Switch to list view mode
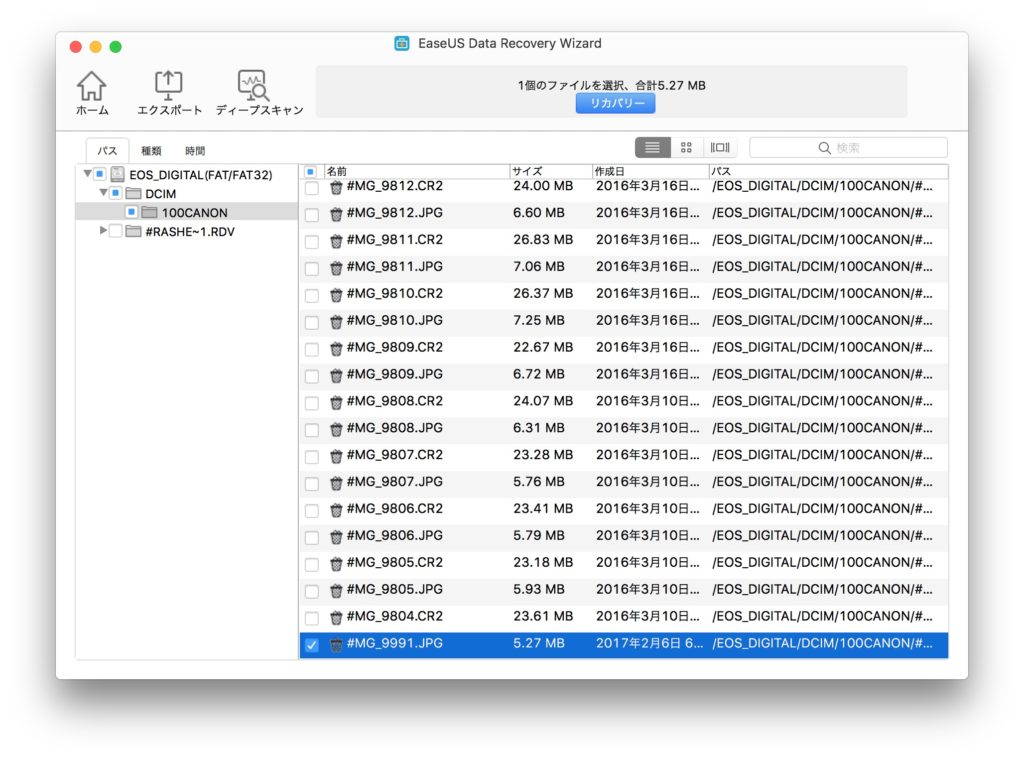The height and width of the screenshot is (759, 1024). coord(652,148)
